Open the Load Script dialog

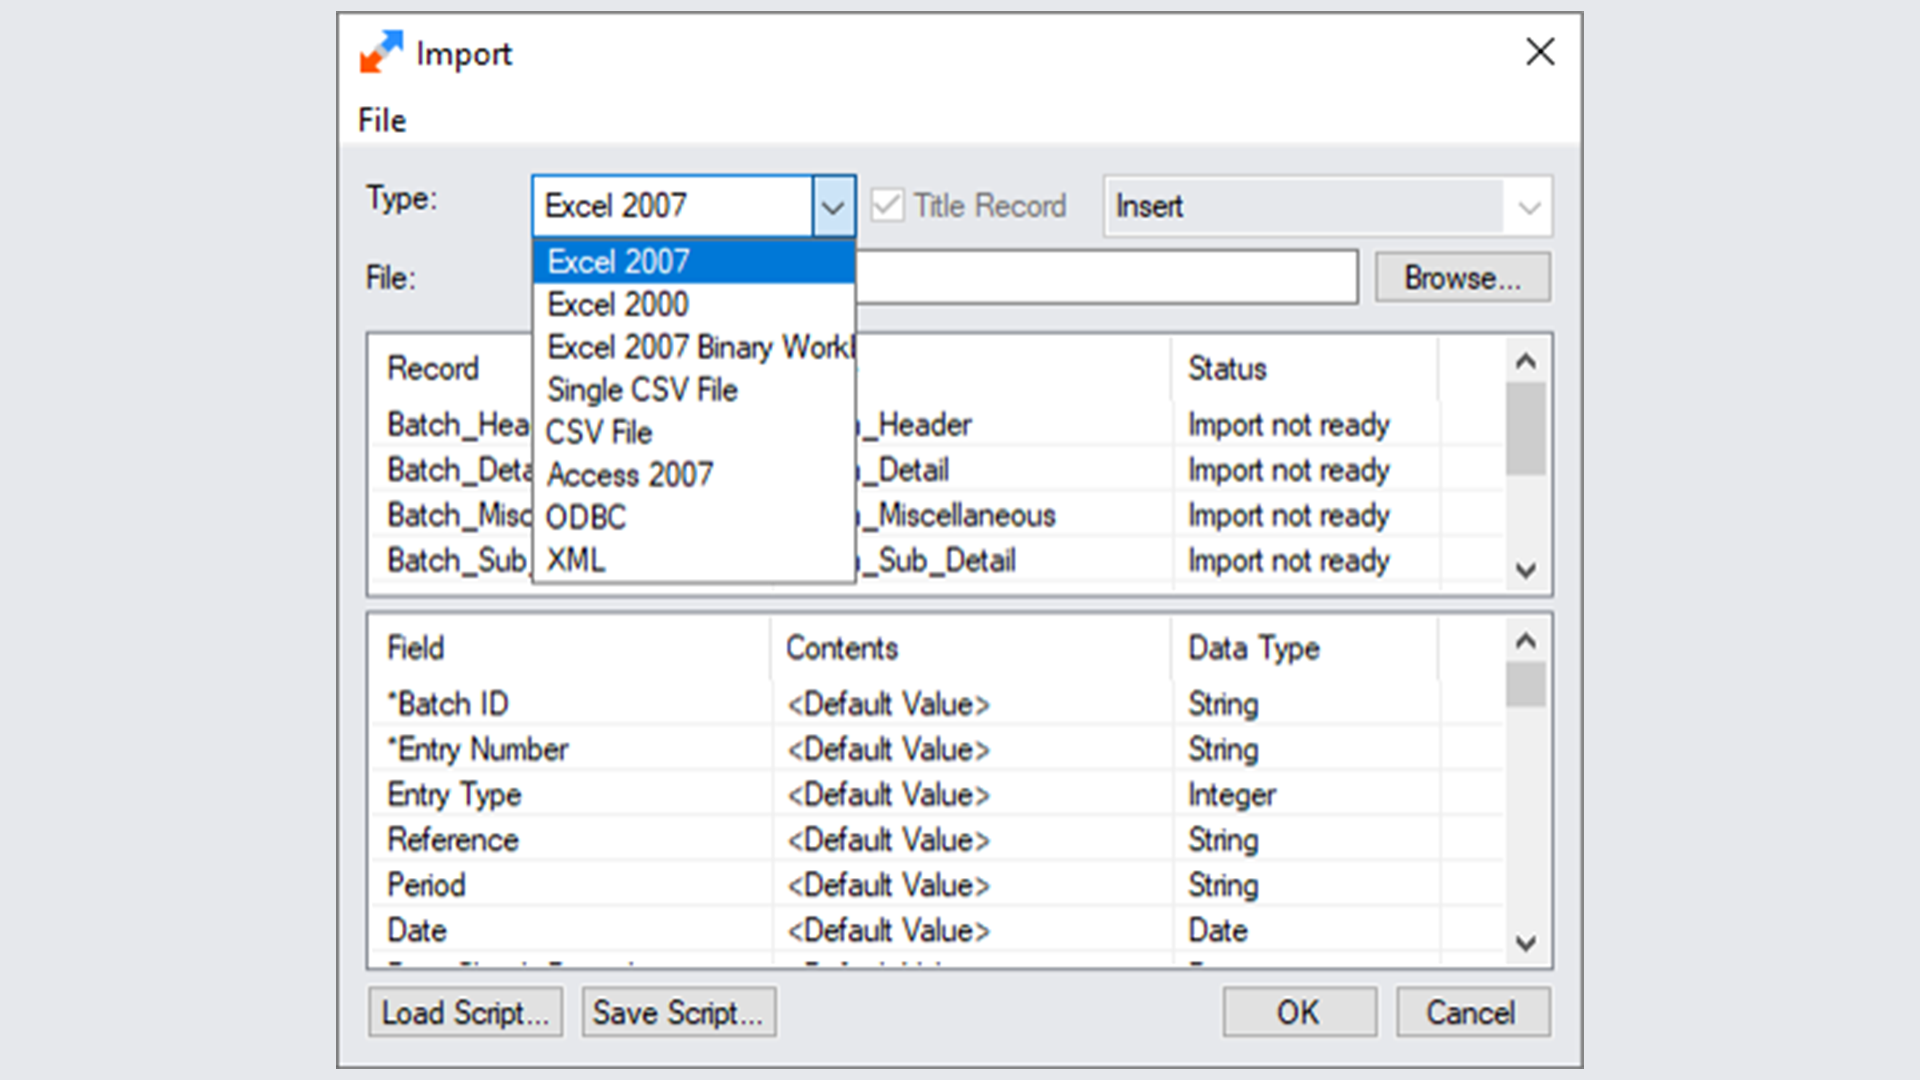pyautogui.click(x=466, y=1012)
